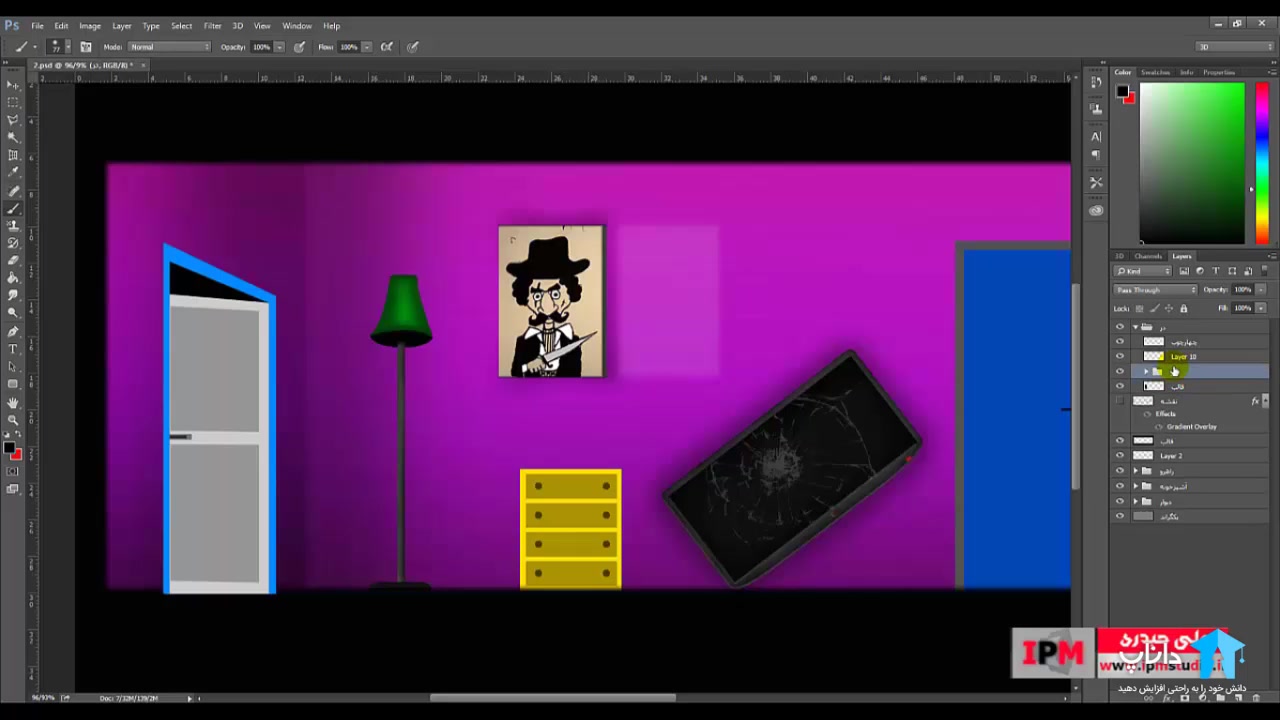Click lock all layer icon
The width and height of the screenshot is (1280, 720).
[x=1184, y=308]
